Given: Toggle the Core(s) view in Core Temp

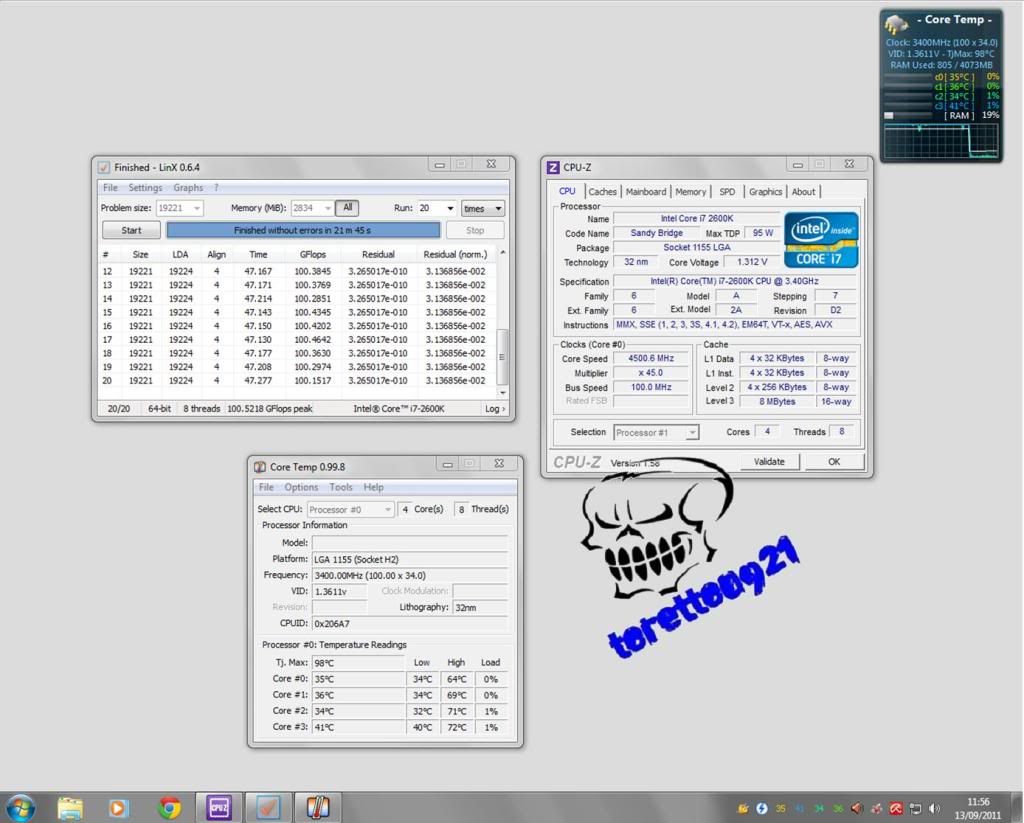Looking at the screenshot, I should pos(423,509).
